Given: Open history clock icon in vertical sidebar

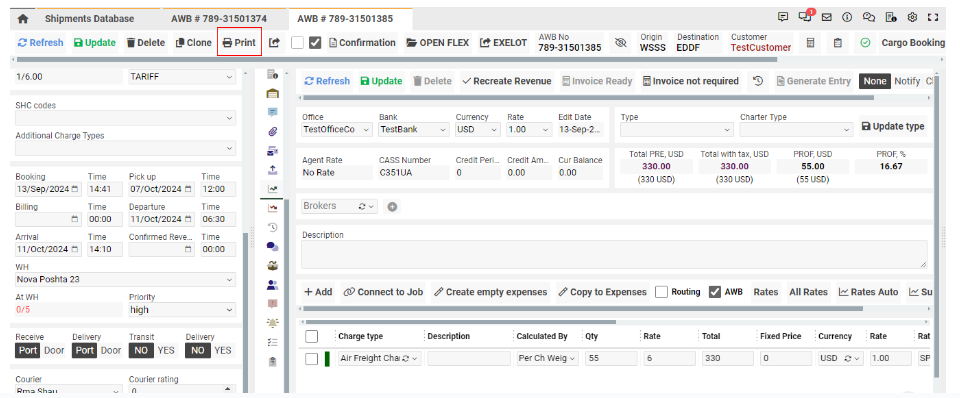Looking at the screenshot, I should click(x=273, y=227).
